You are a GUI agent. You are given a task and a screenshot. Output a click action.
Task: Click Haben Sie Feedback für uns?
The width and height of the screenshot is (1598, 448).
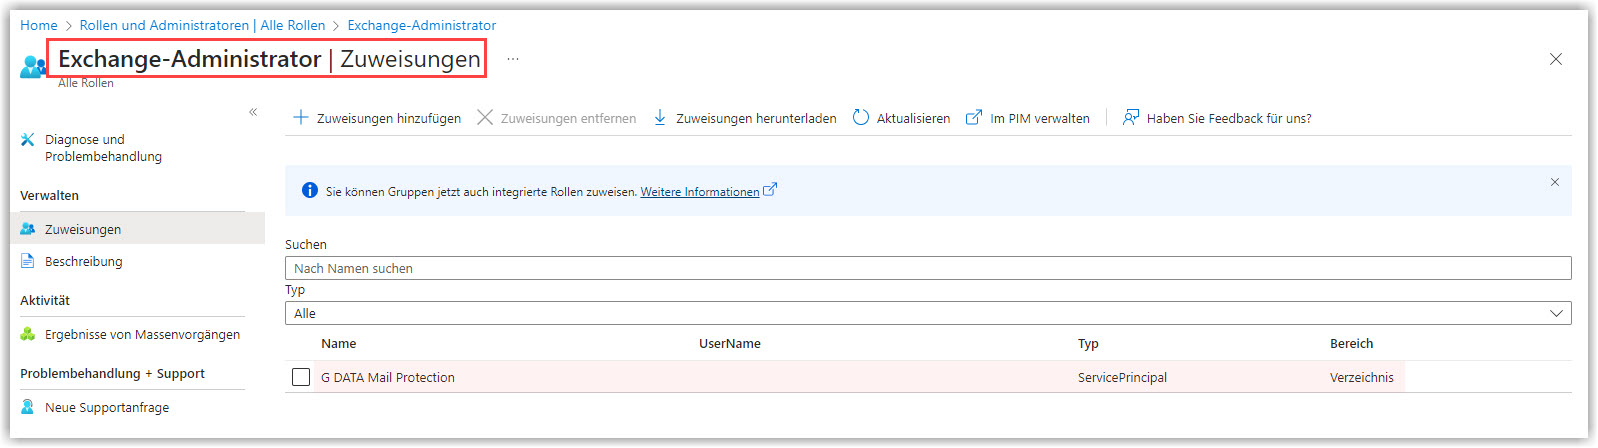coord(1217,118)
